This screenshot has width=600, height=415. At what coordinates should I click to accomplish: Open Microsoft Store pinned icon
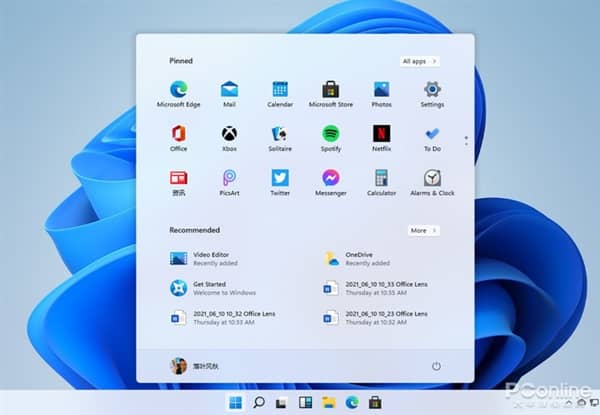(x=330, y=90)
